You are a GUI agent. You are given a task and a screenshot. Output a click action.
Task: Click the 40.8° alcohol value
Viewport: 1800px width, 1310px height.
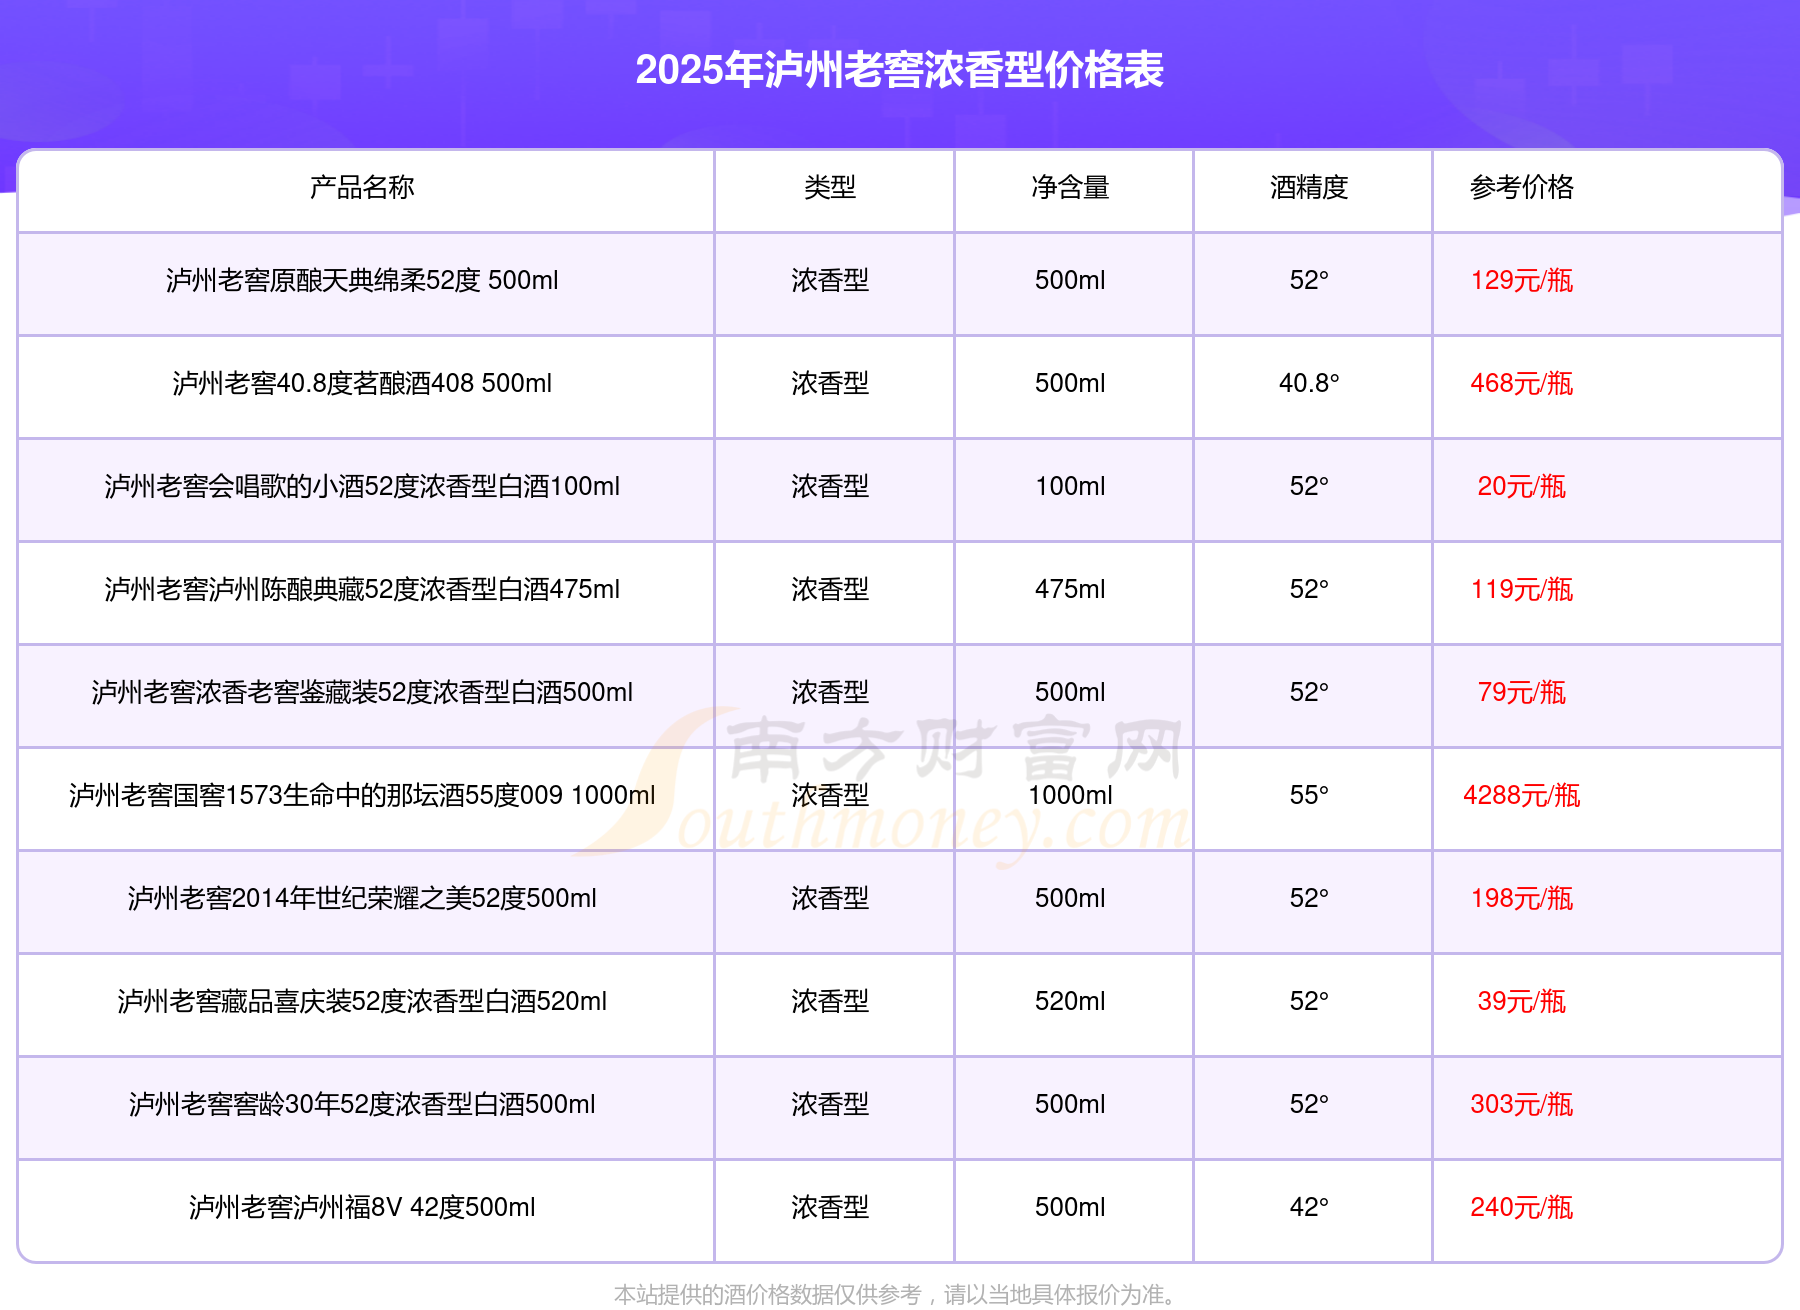tap(1309, 383)
